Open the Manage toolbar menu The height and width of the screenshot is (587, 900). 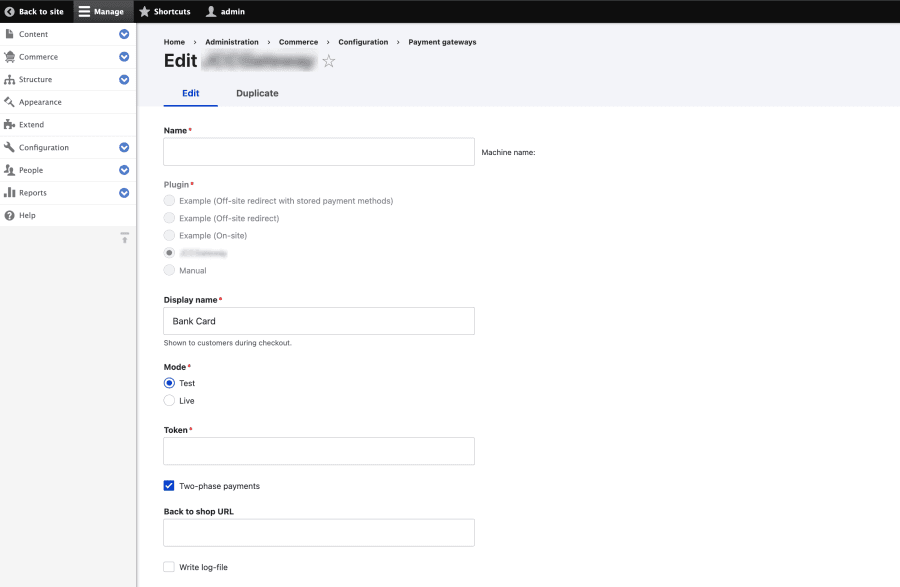coord(101,12)
